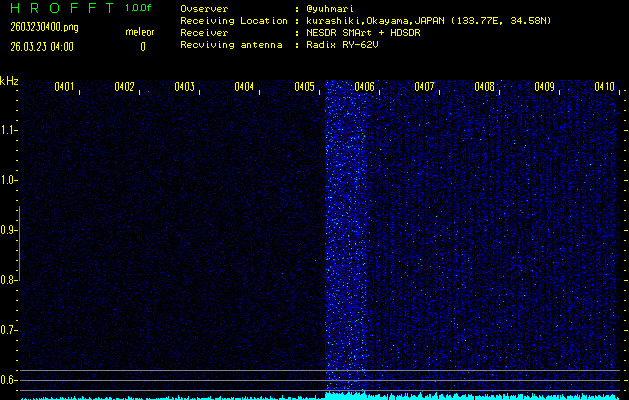Click the 1.00f version label
This screenshot has width=629, height=400.
(140, 8)
